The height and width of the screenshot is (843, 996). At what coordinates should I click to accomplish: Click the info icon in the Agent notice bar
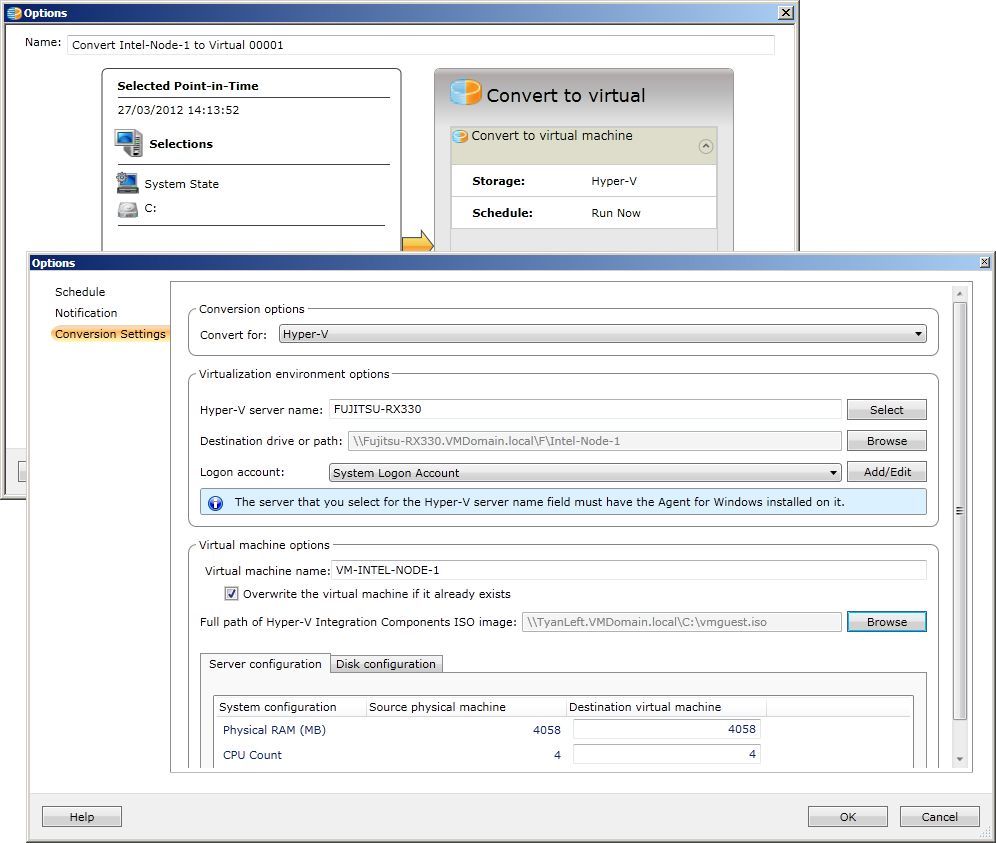point(216,502)
